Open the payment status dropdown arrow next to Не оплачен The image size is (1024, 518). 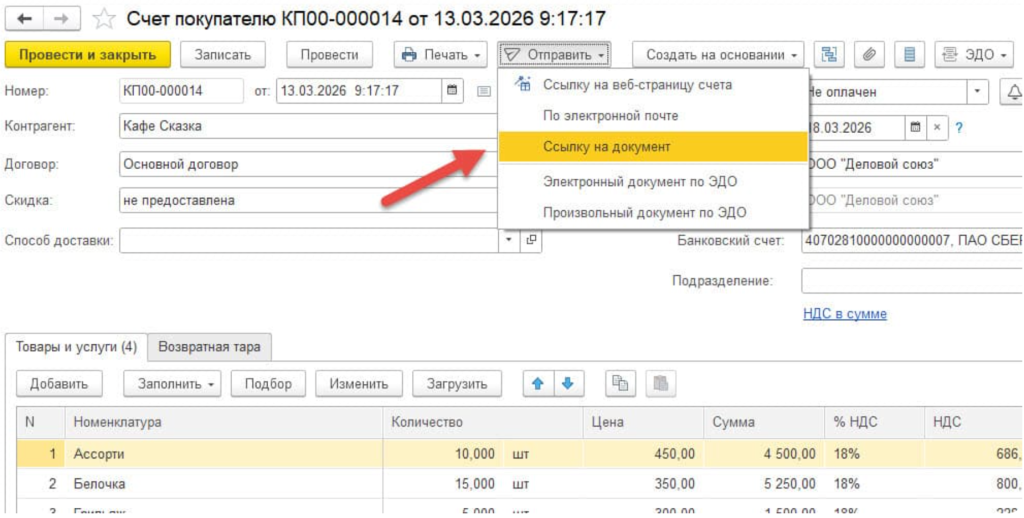(x=977, y=92)
